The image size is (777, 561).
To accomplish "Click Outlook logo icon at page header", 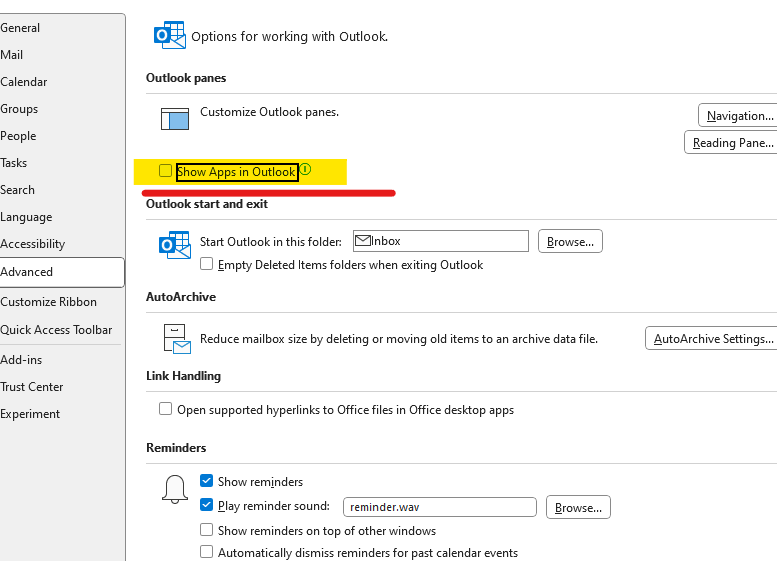I will click(x=170, y=35).
